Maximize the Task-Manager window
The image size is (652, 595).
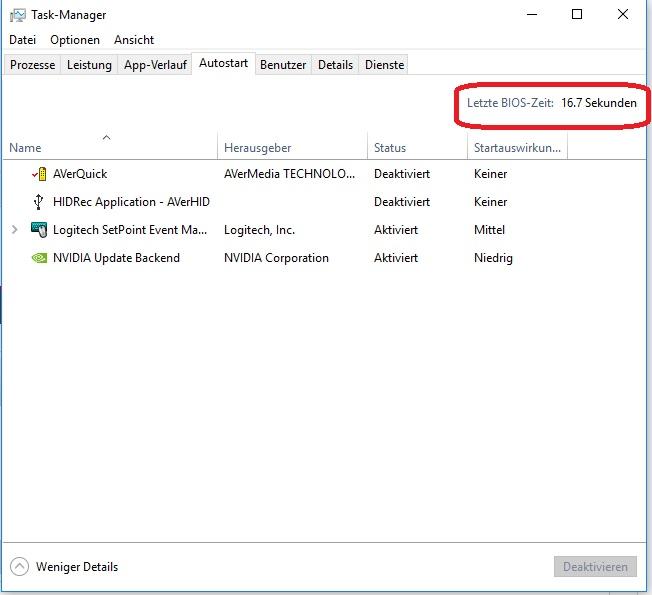point(577,15)
